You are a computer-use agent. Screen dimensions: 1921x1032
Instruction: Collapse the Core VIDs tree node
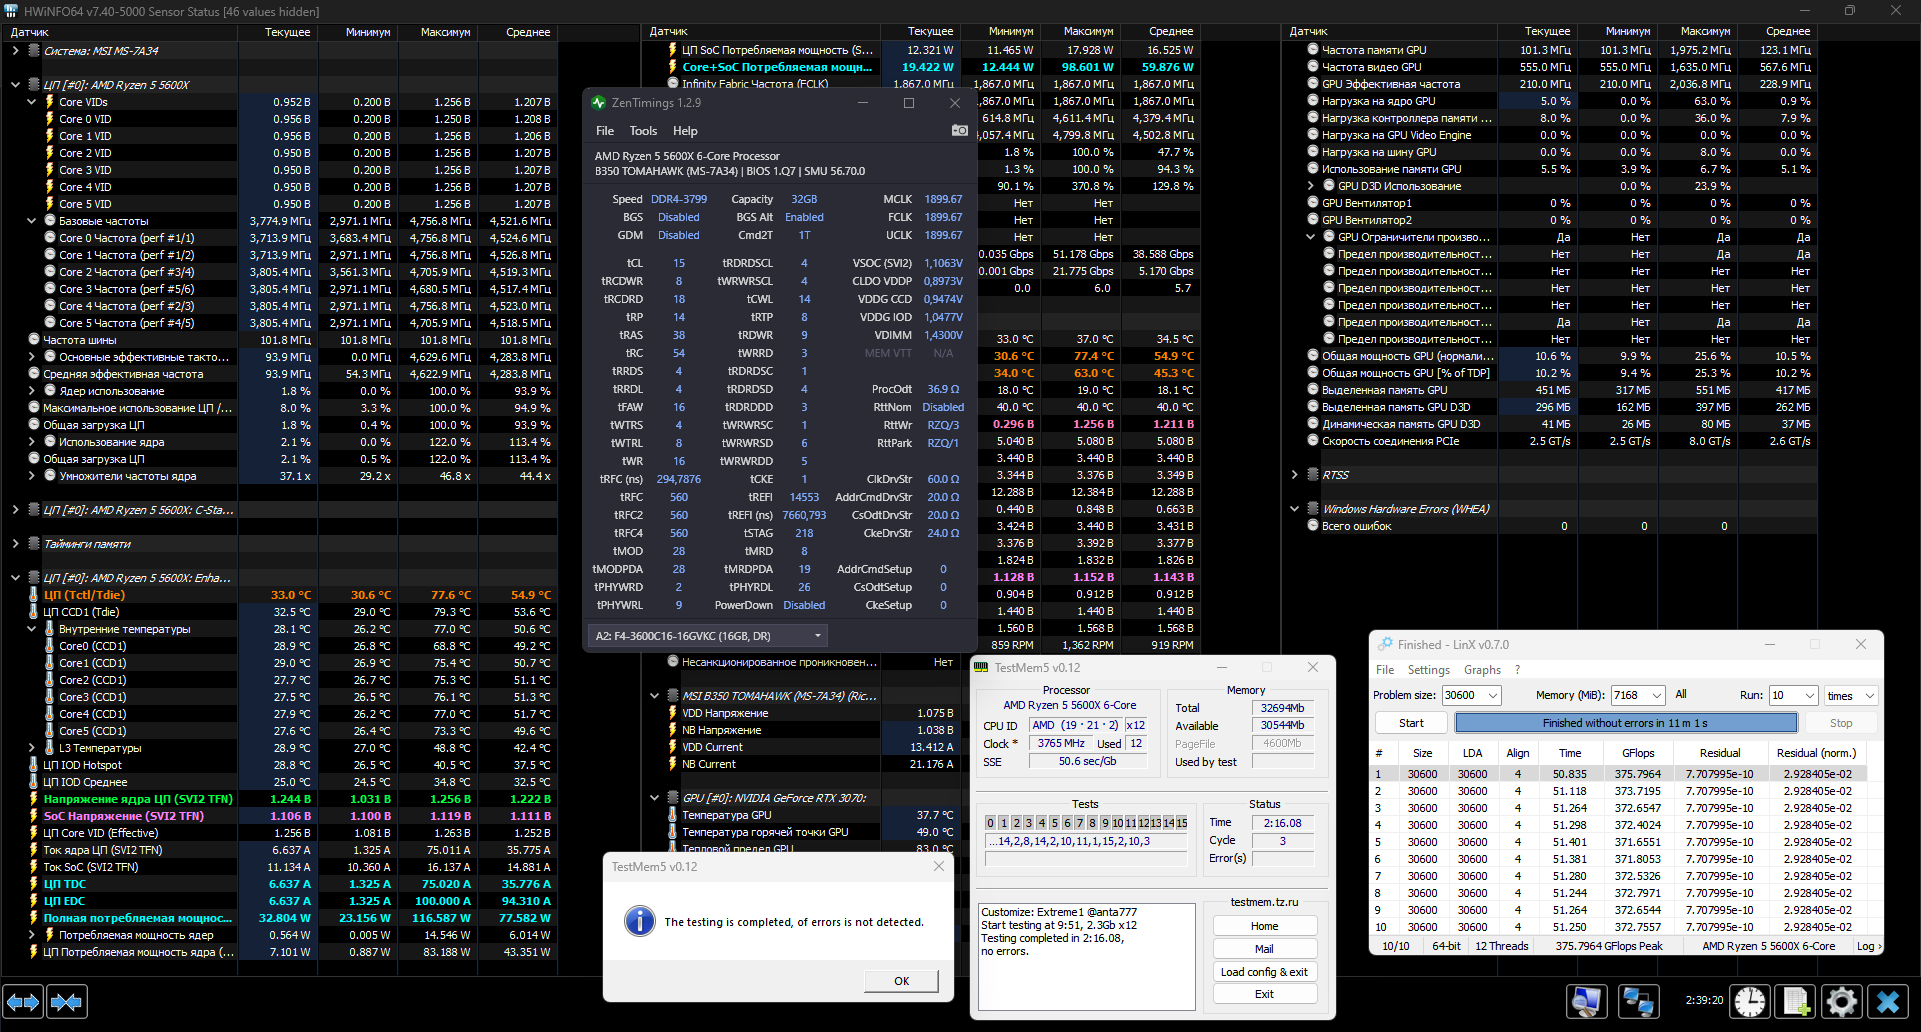[31, 102]
